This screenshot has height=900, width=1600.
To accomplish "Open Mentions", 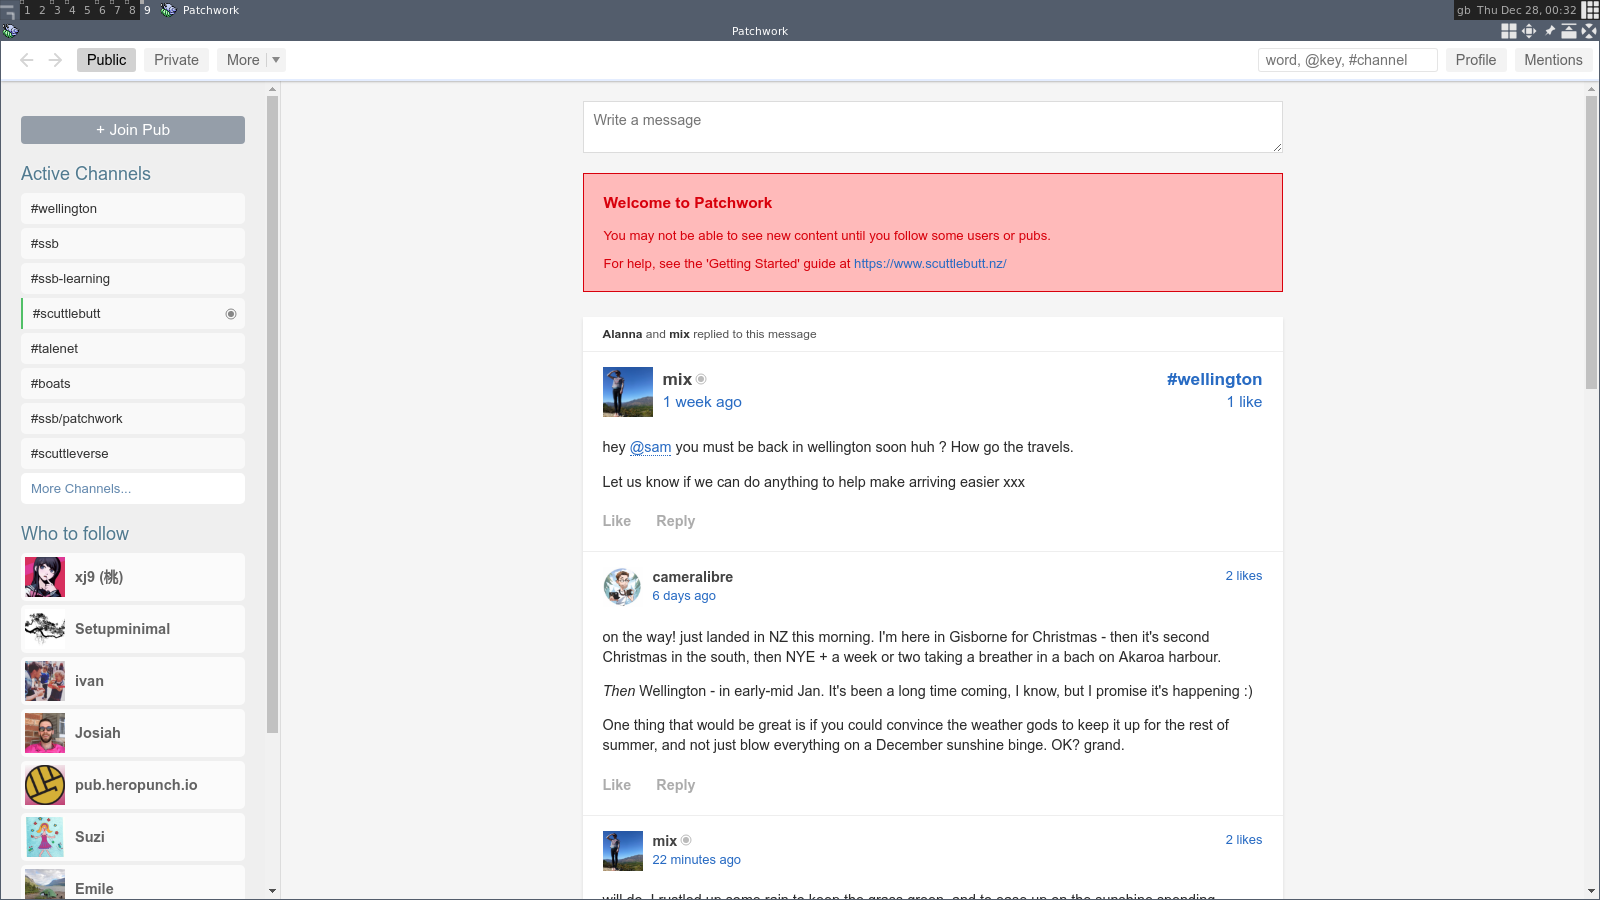I will (1553, 60).
